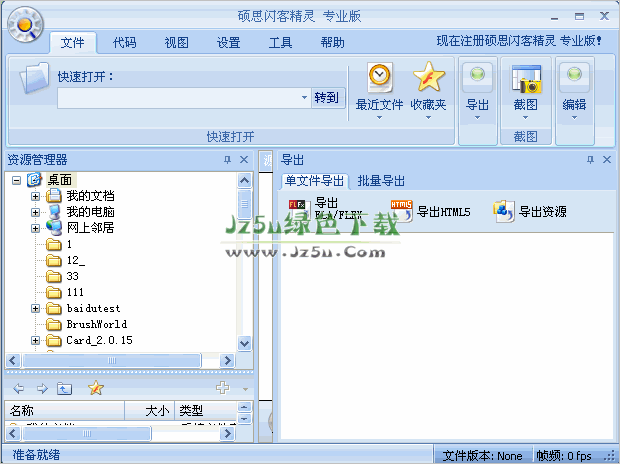Expand the 网上邻居 tree node

pyautogui.click(x=35, y=228)
